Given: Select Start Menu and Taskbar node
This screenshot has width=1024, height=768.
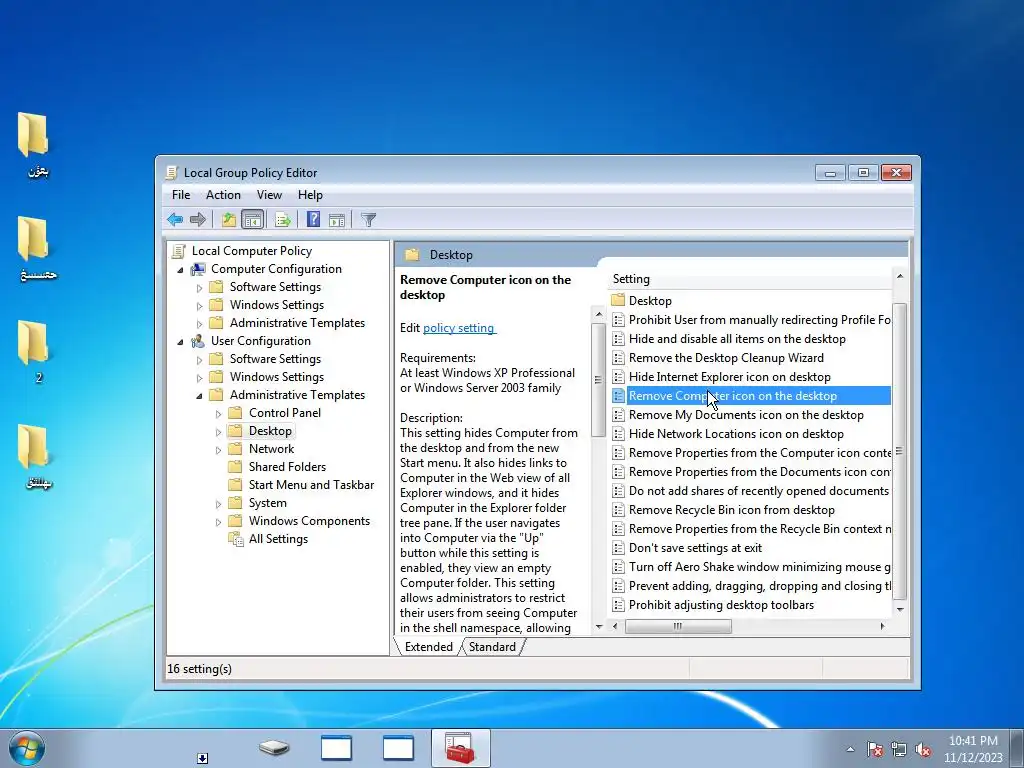Looking at the screenshot, I should (311, 485).
